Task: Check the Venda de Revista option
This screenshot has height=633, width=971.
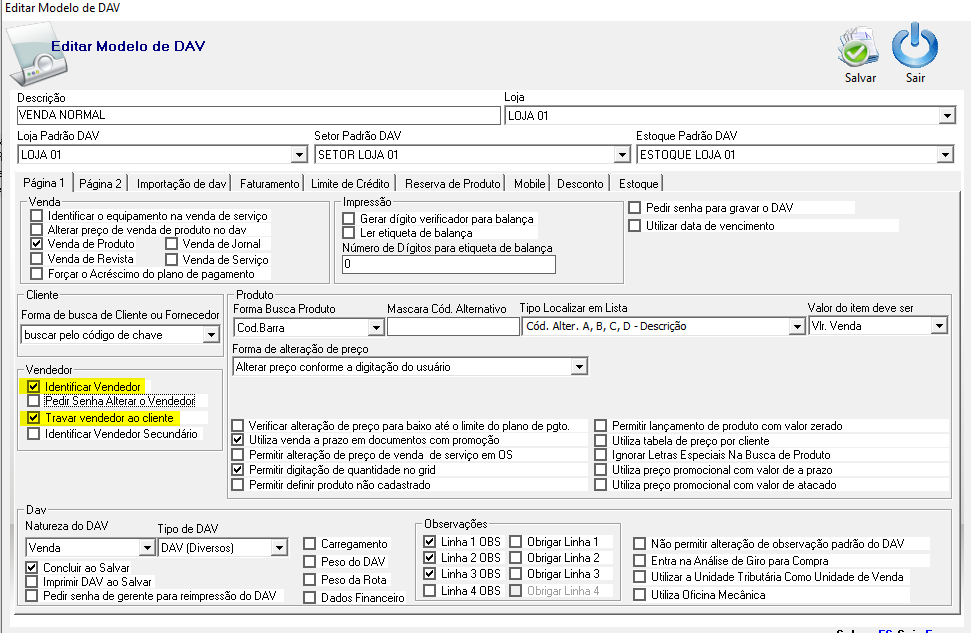Action: [37, 259]
